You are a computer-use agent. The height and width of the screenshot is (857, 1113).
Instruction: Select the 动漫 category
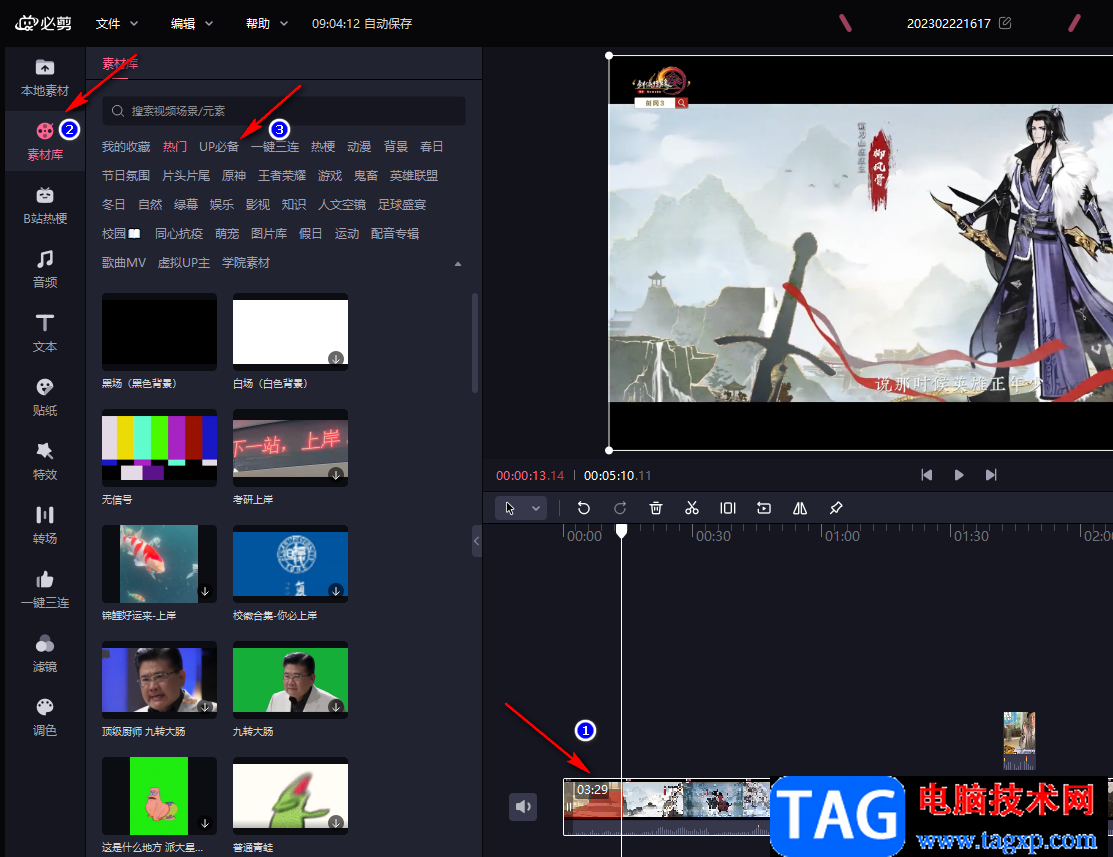click(359, 146)
